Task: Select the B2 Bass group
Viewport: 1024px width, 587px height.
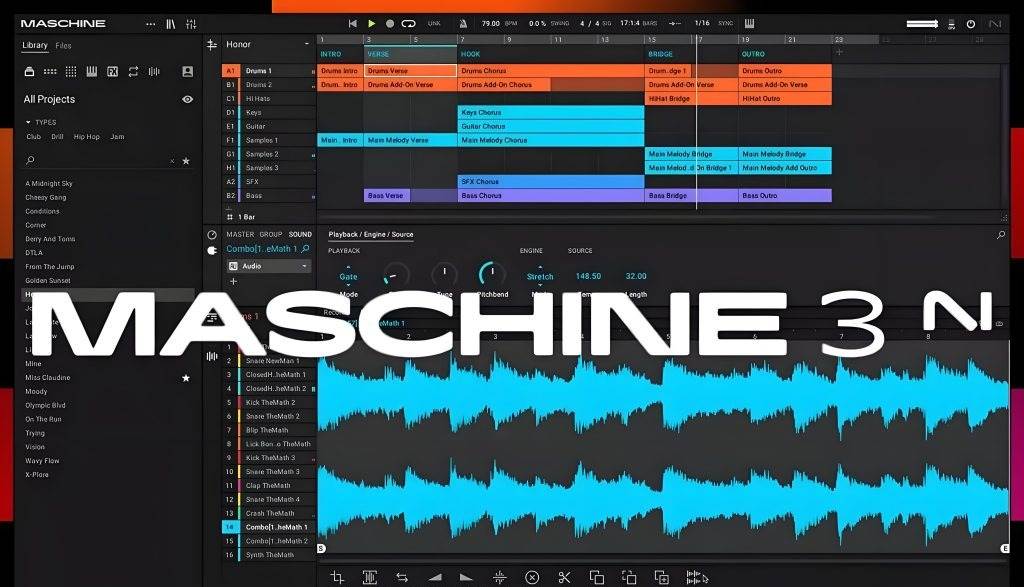Action: coord(269,195)
